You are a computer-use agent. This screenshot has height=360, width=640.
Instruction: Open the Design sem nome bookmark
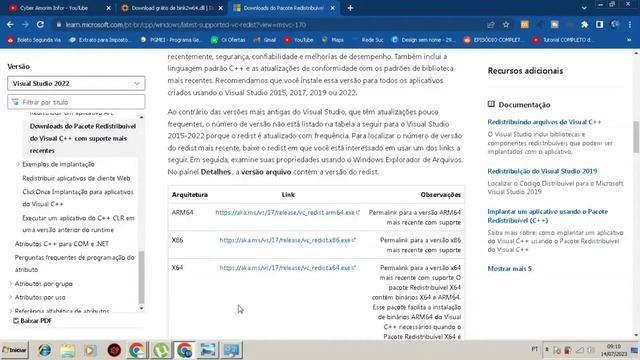(x=423, y=40)
